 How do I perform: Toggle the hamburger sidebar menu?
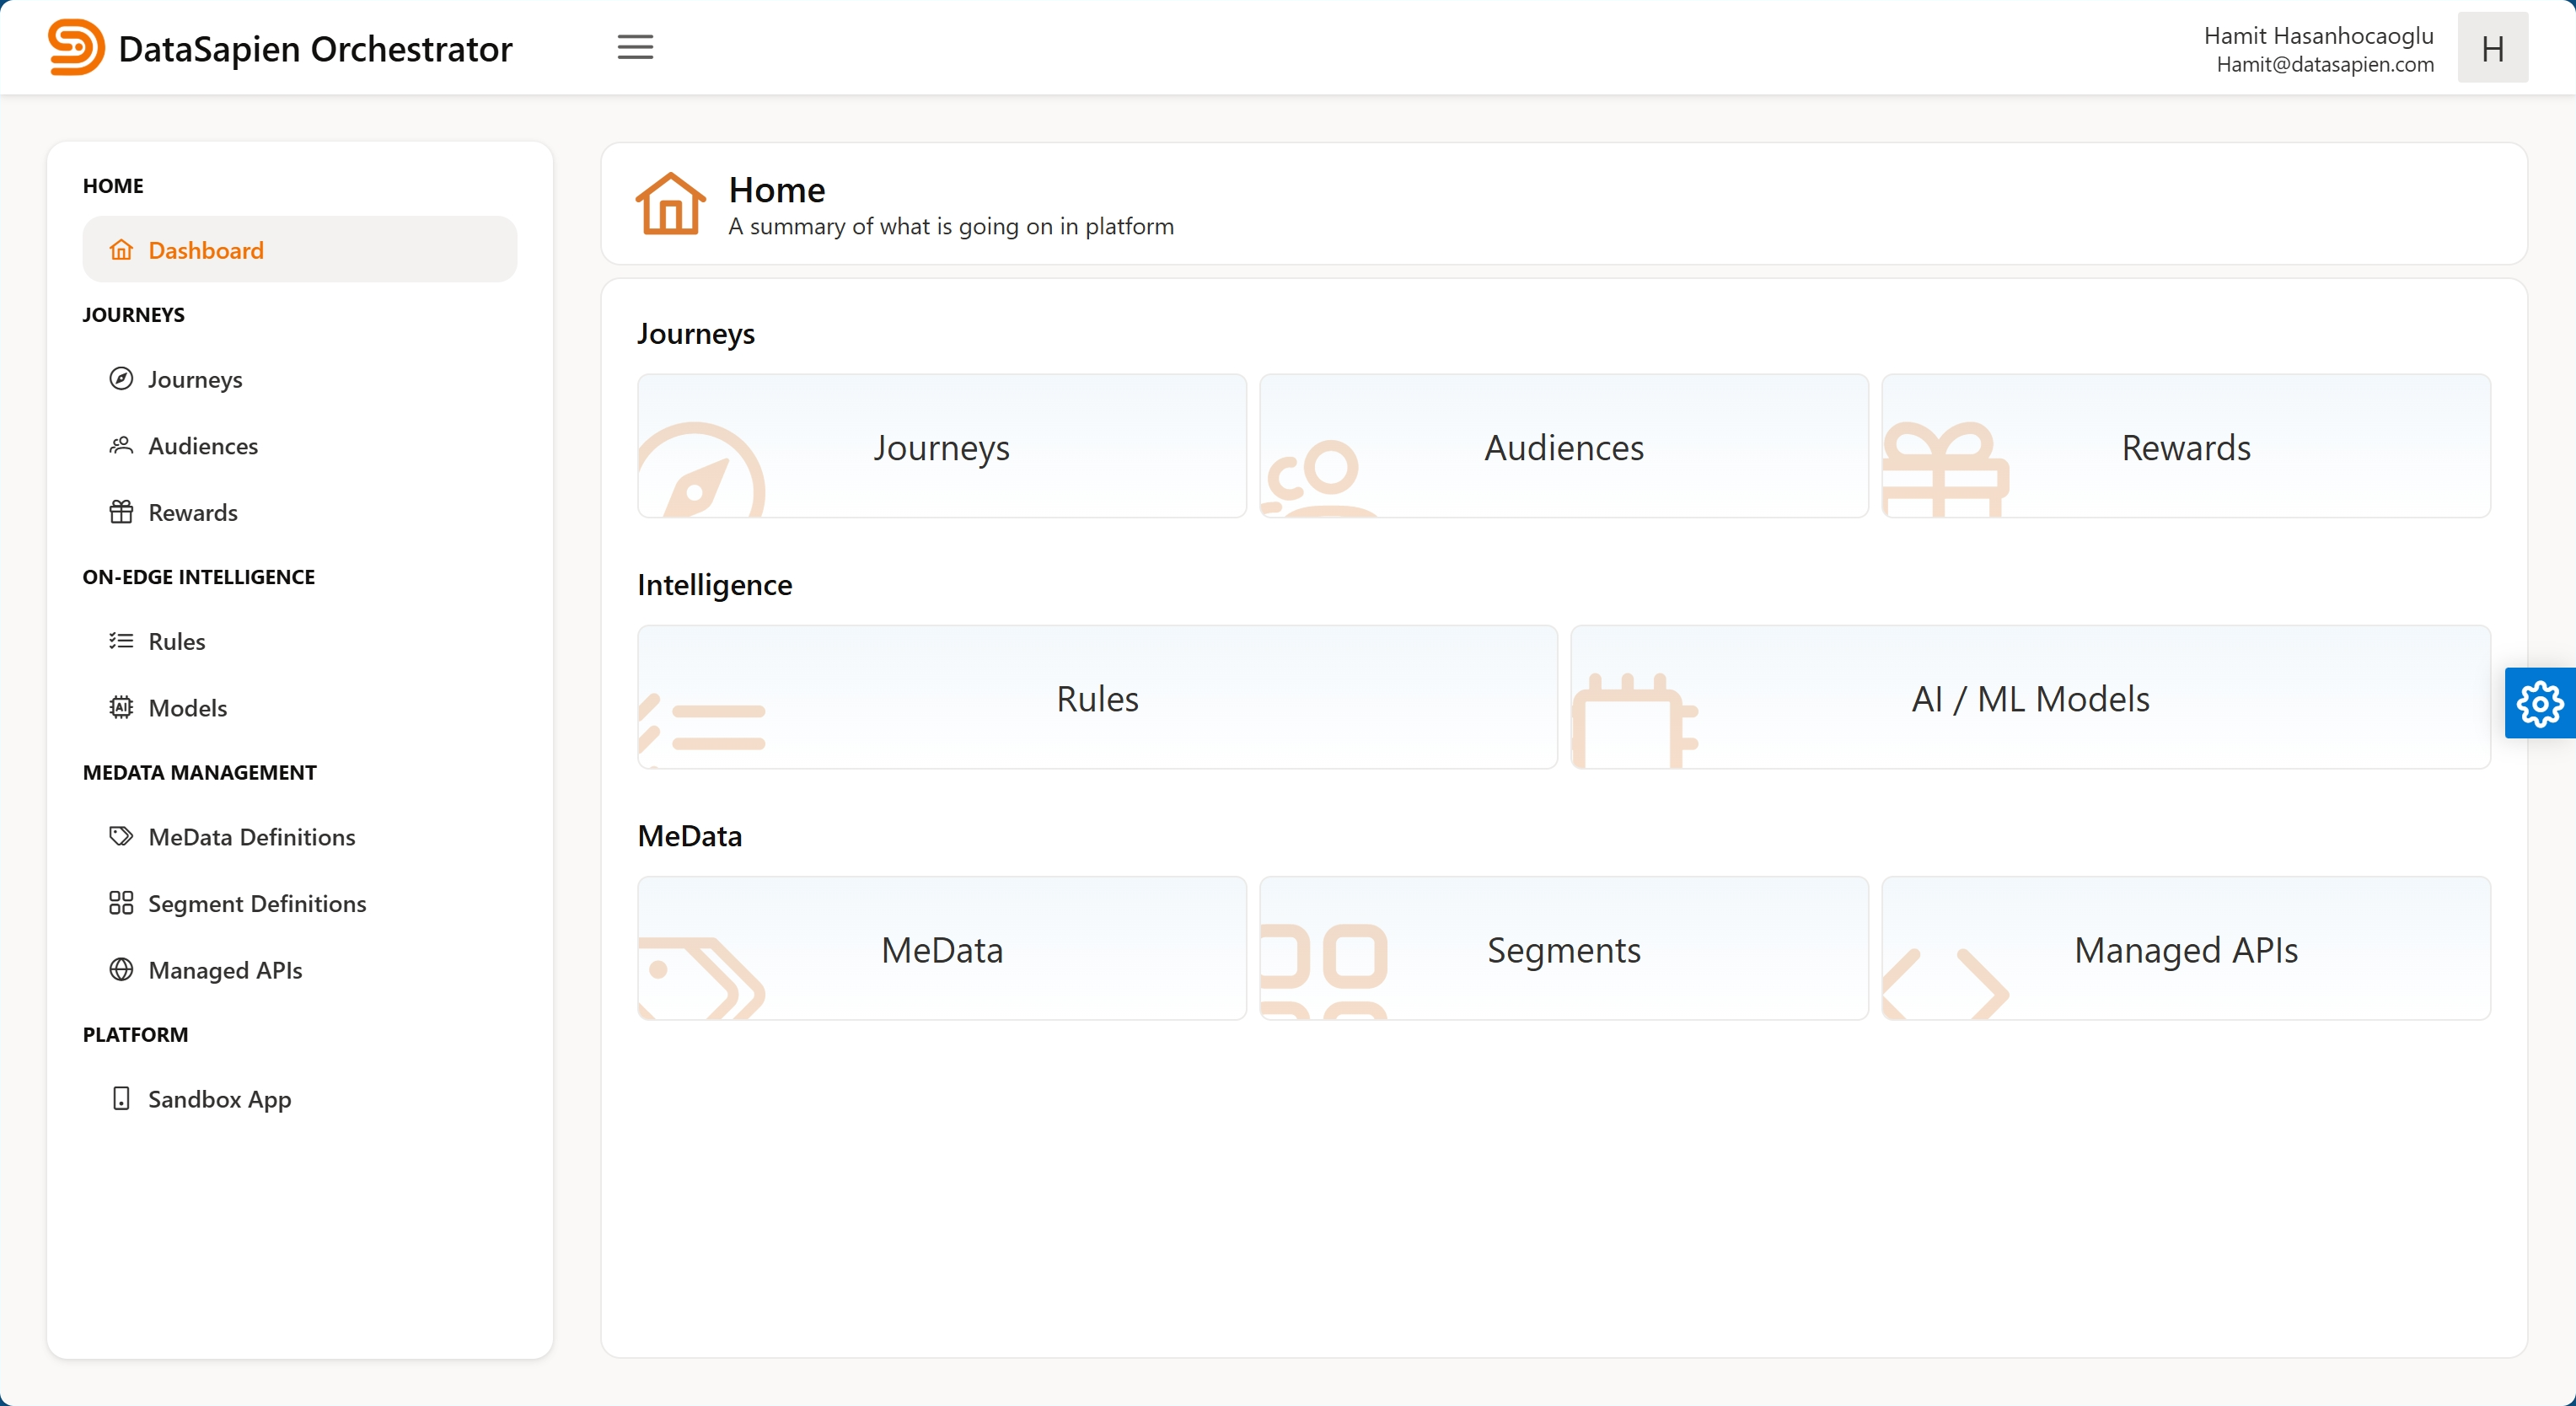point(635,47)
